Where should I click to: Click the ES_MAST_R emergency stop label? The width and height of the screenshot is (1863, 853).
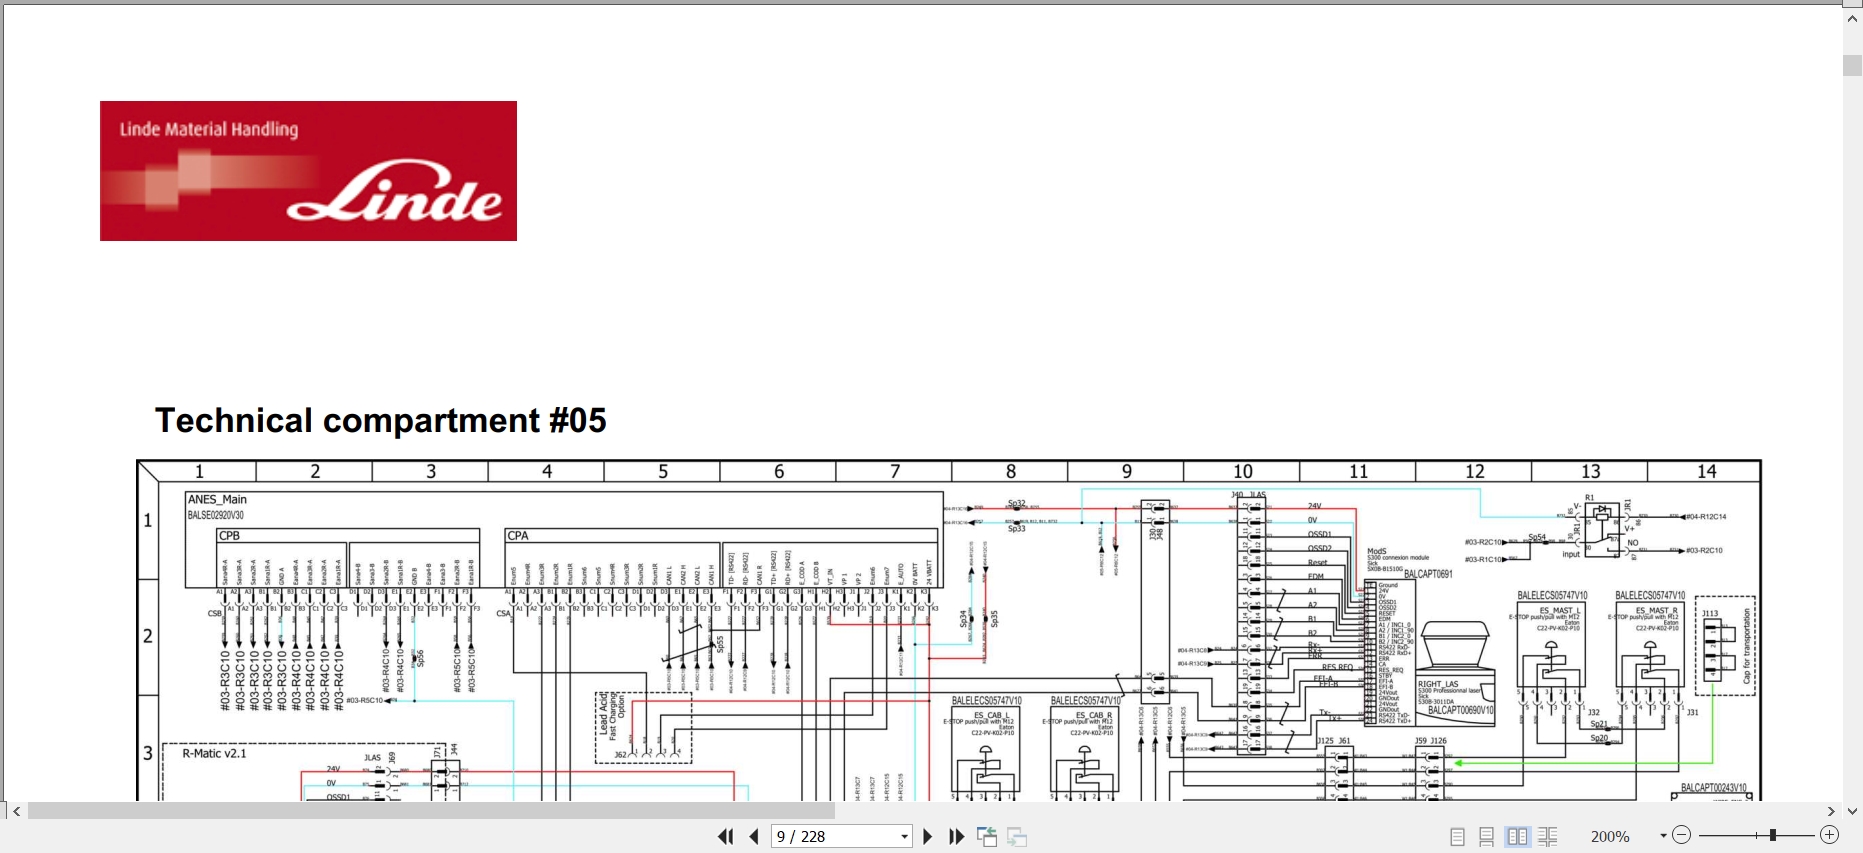tap(1657, 610)
